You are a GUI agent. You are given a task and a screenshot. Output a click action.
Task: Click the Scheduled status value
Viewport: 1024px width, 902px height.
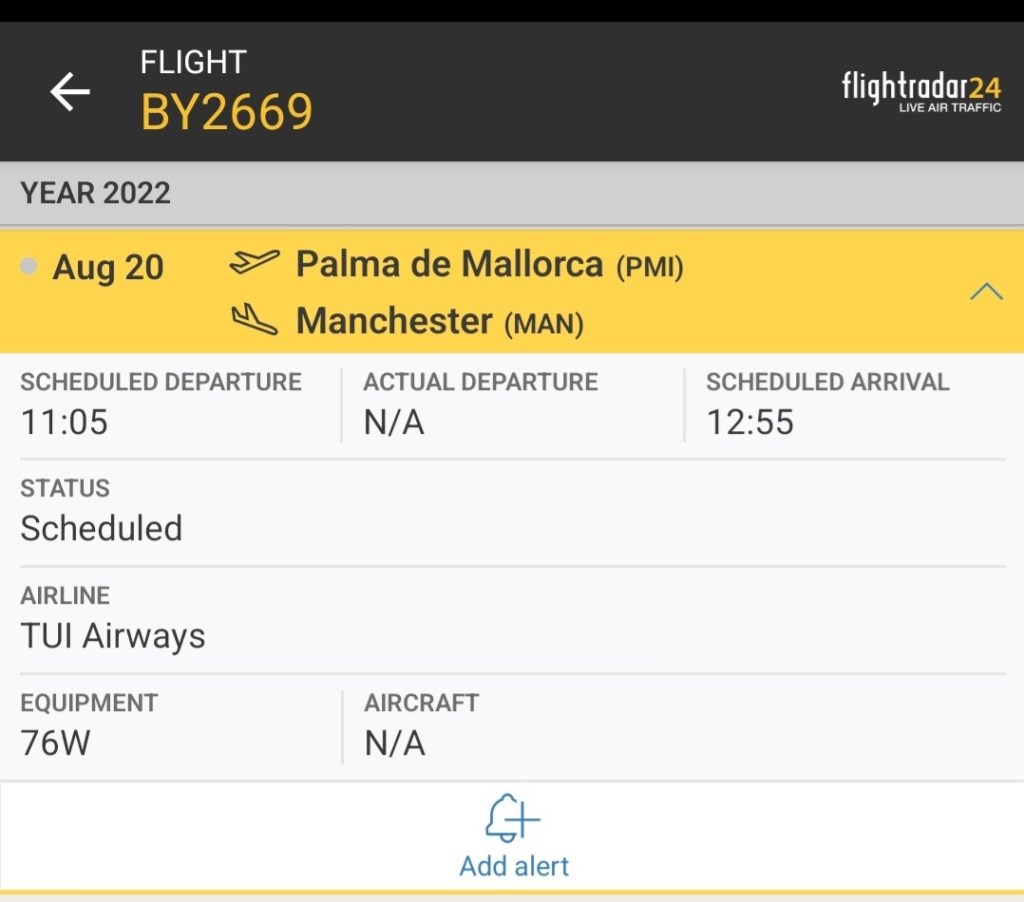tap(101, 528)
